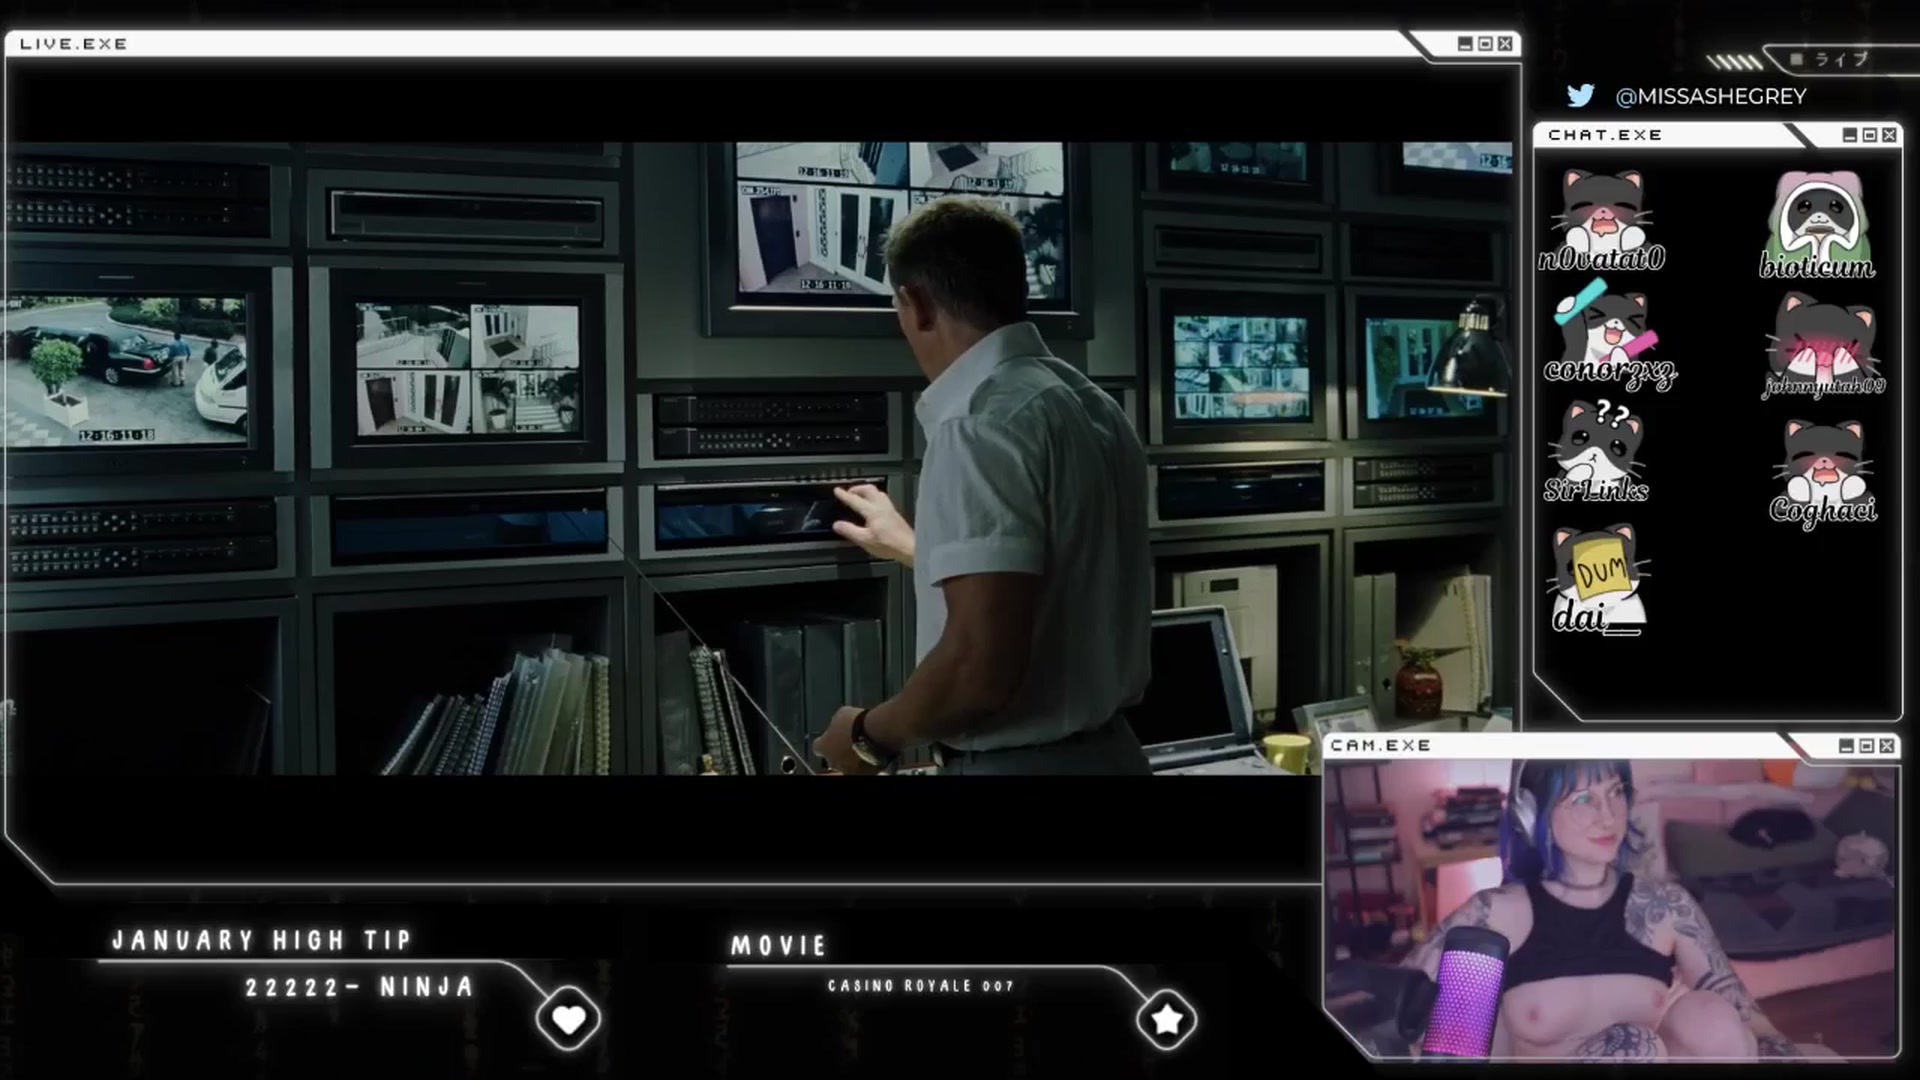
Task: Maximize the CAM.EXE window
Action: (1866, 746)
